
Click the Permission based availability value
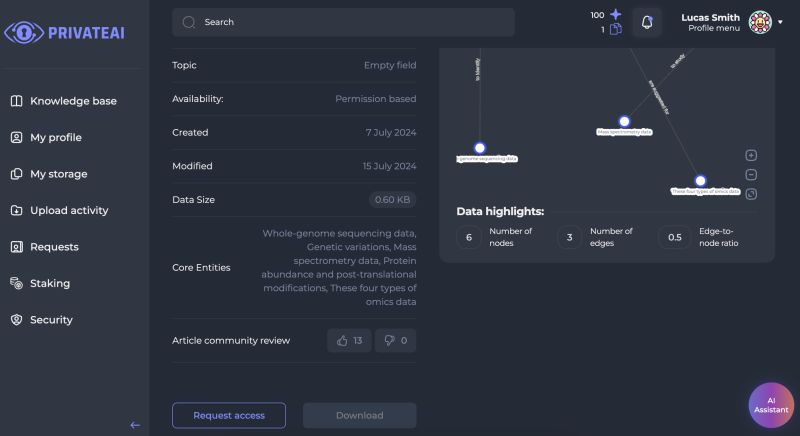tap(376, 98)
